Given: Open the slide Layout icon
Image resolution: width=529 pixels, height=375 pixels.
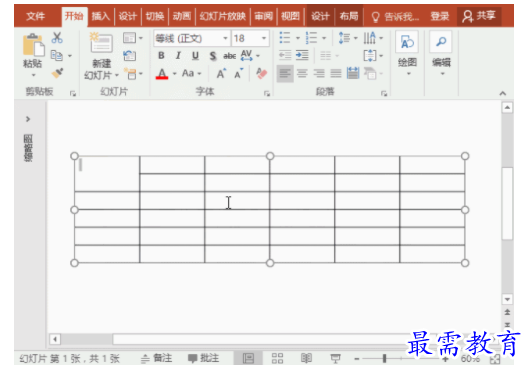Looking at the screenshot, I should tap(130, 38).
